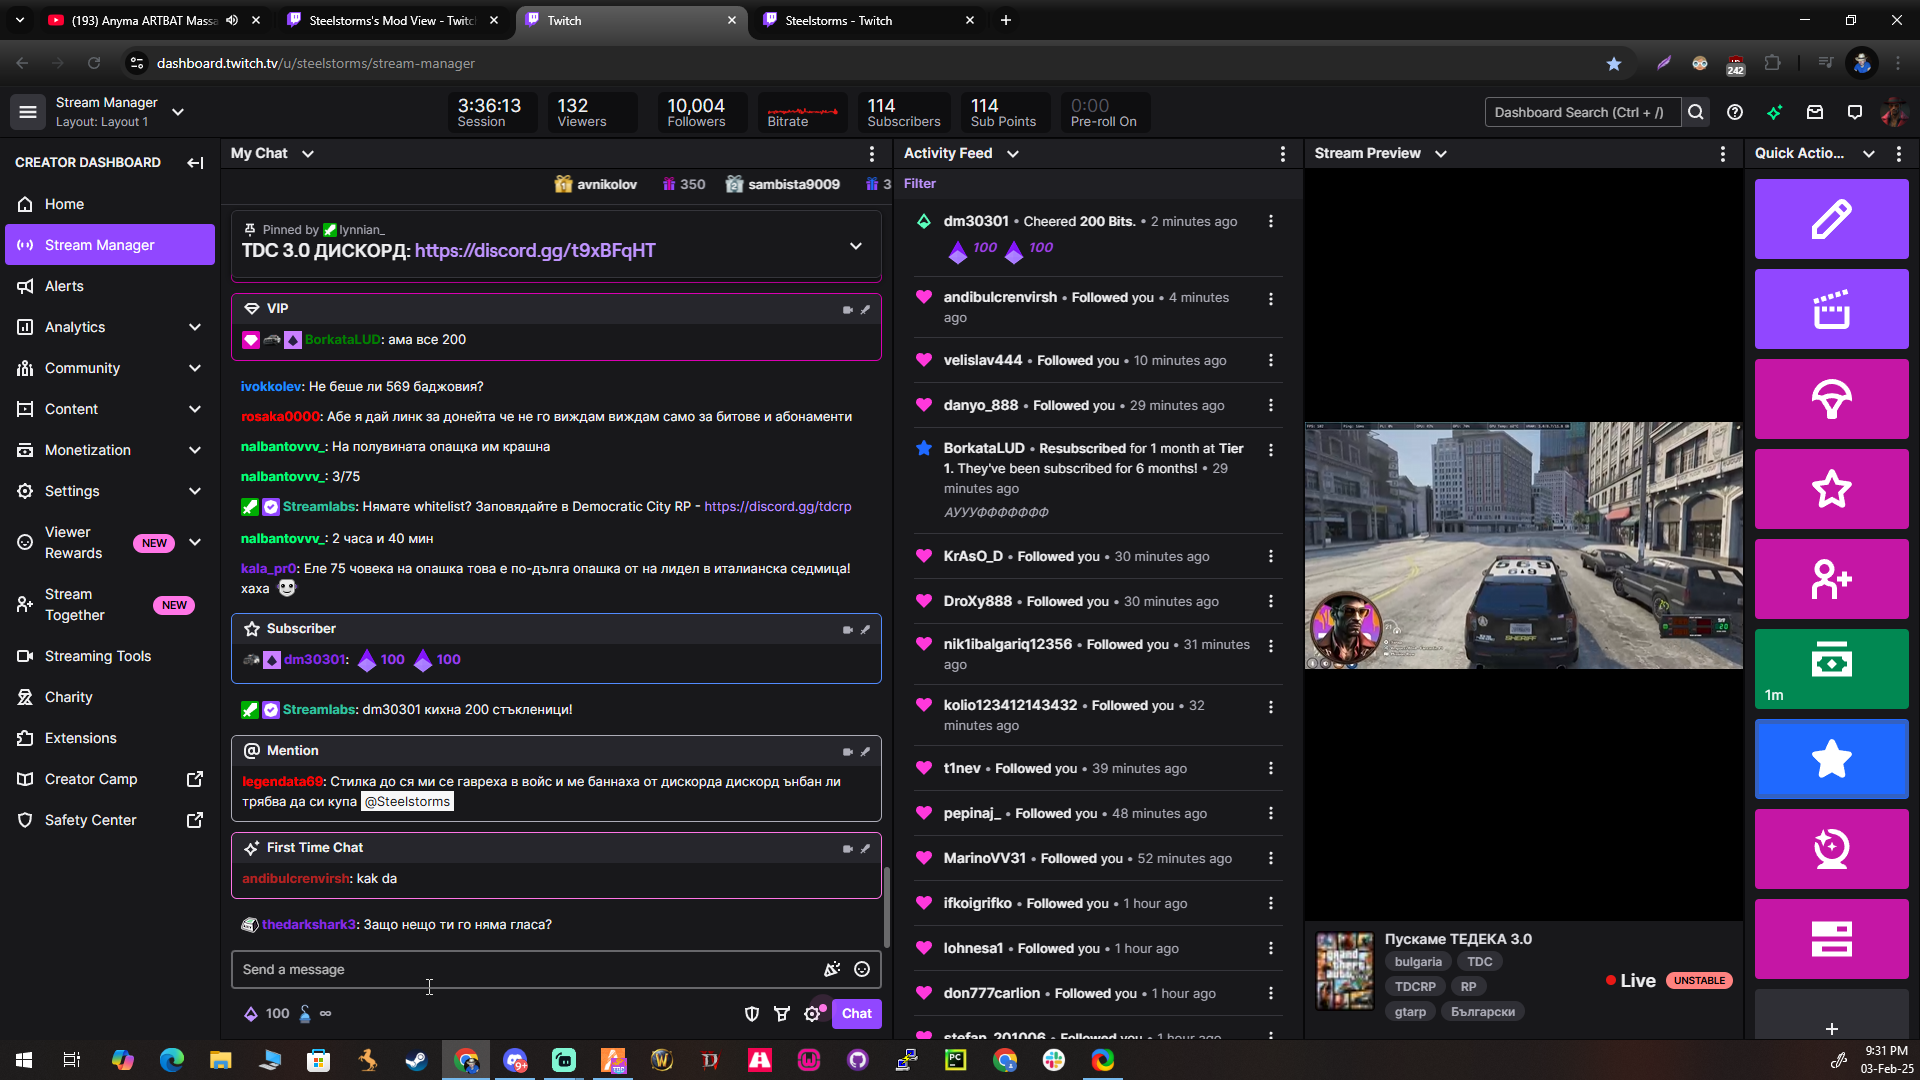Click the clip creation quick action tile

tap(1831, 309)
